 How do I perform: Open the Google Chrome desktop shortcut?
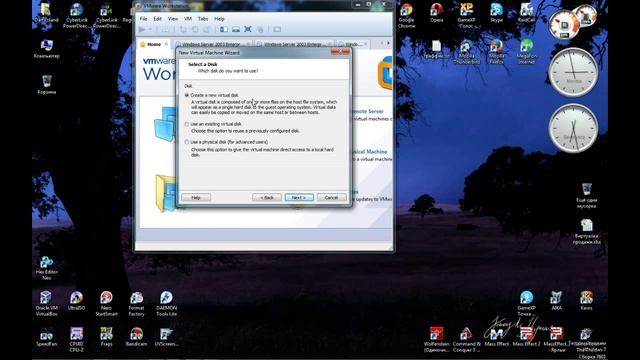[407, 16]
